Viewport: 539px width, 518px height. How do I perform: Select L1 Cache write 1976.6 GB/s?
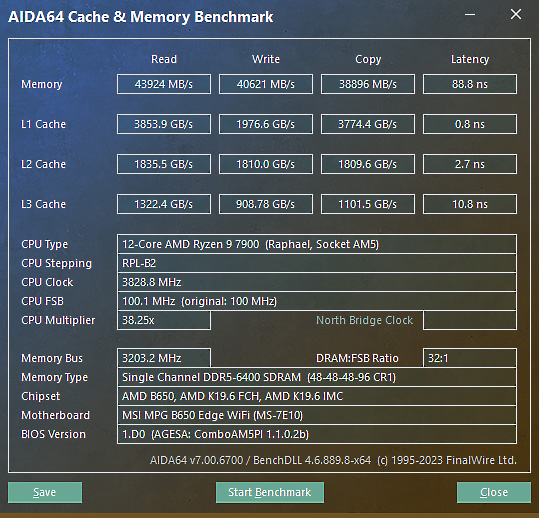click(x=266, y=124)
